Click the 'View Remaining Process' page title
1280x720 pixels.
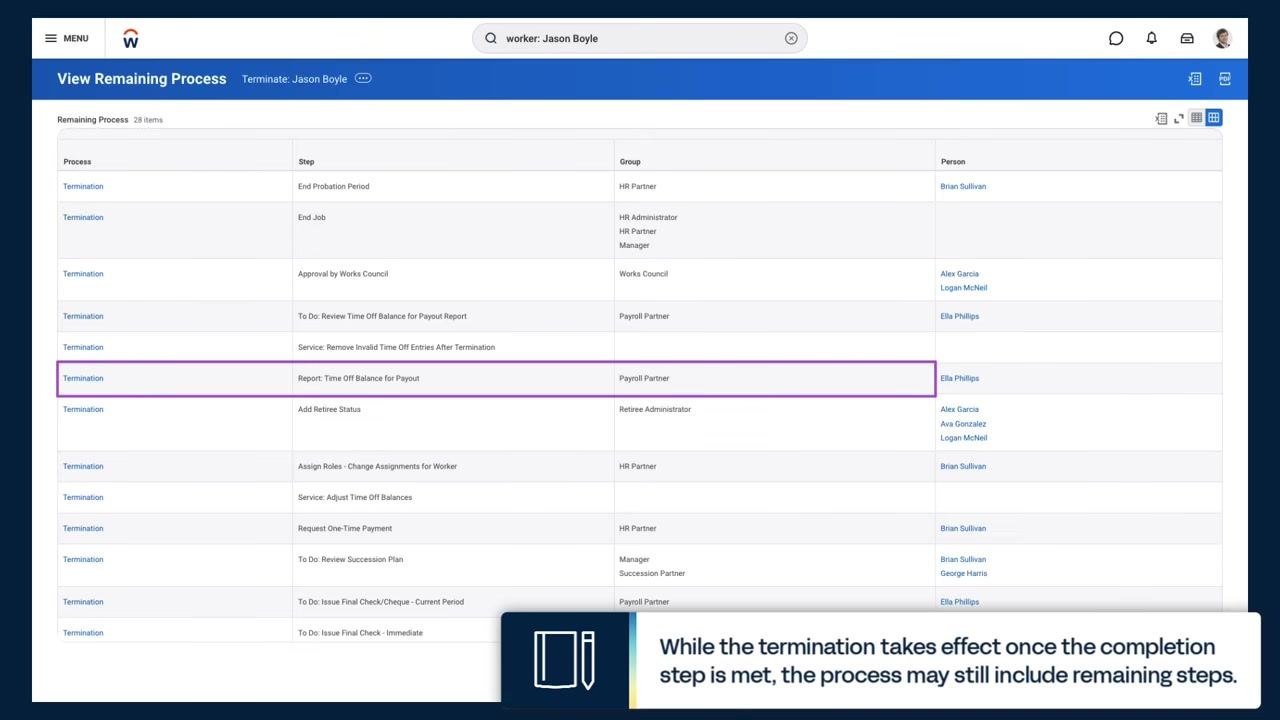(142, 79)
